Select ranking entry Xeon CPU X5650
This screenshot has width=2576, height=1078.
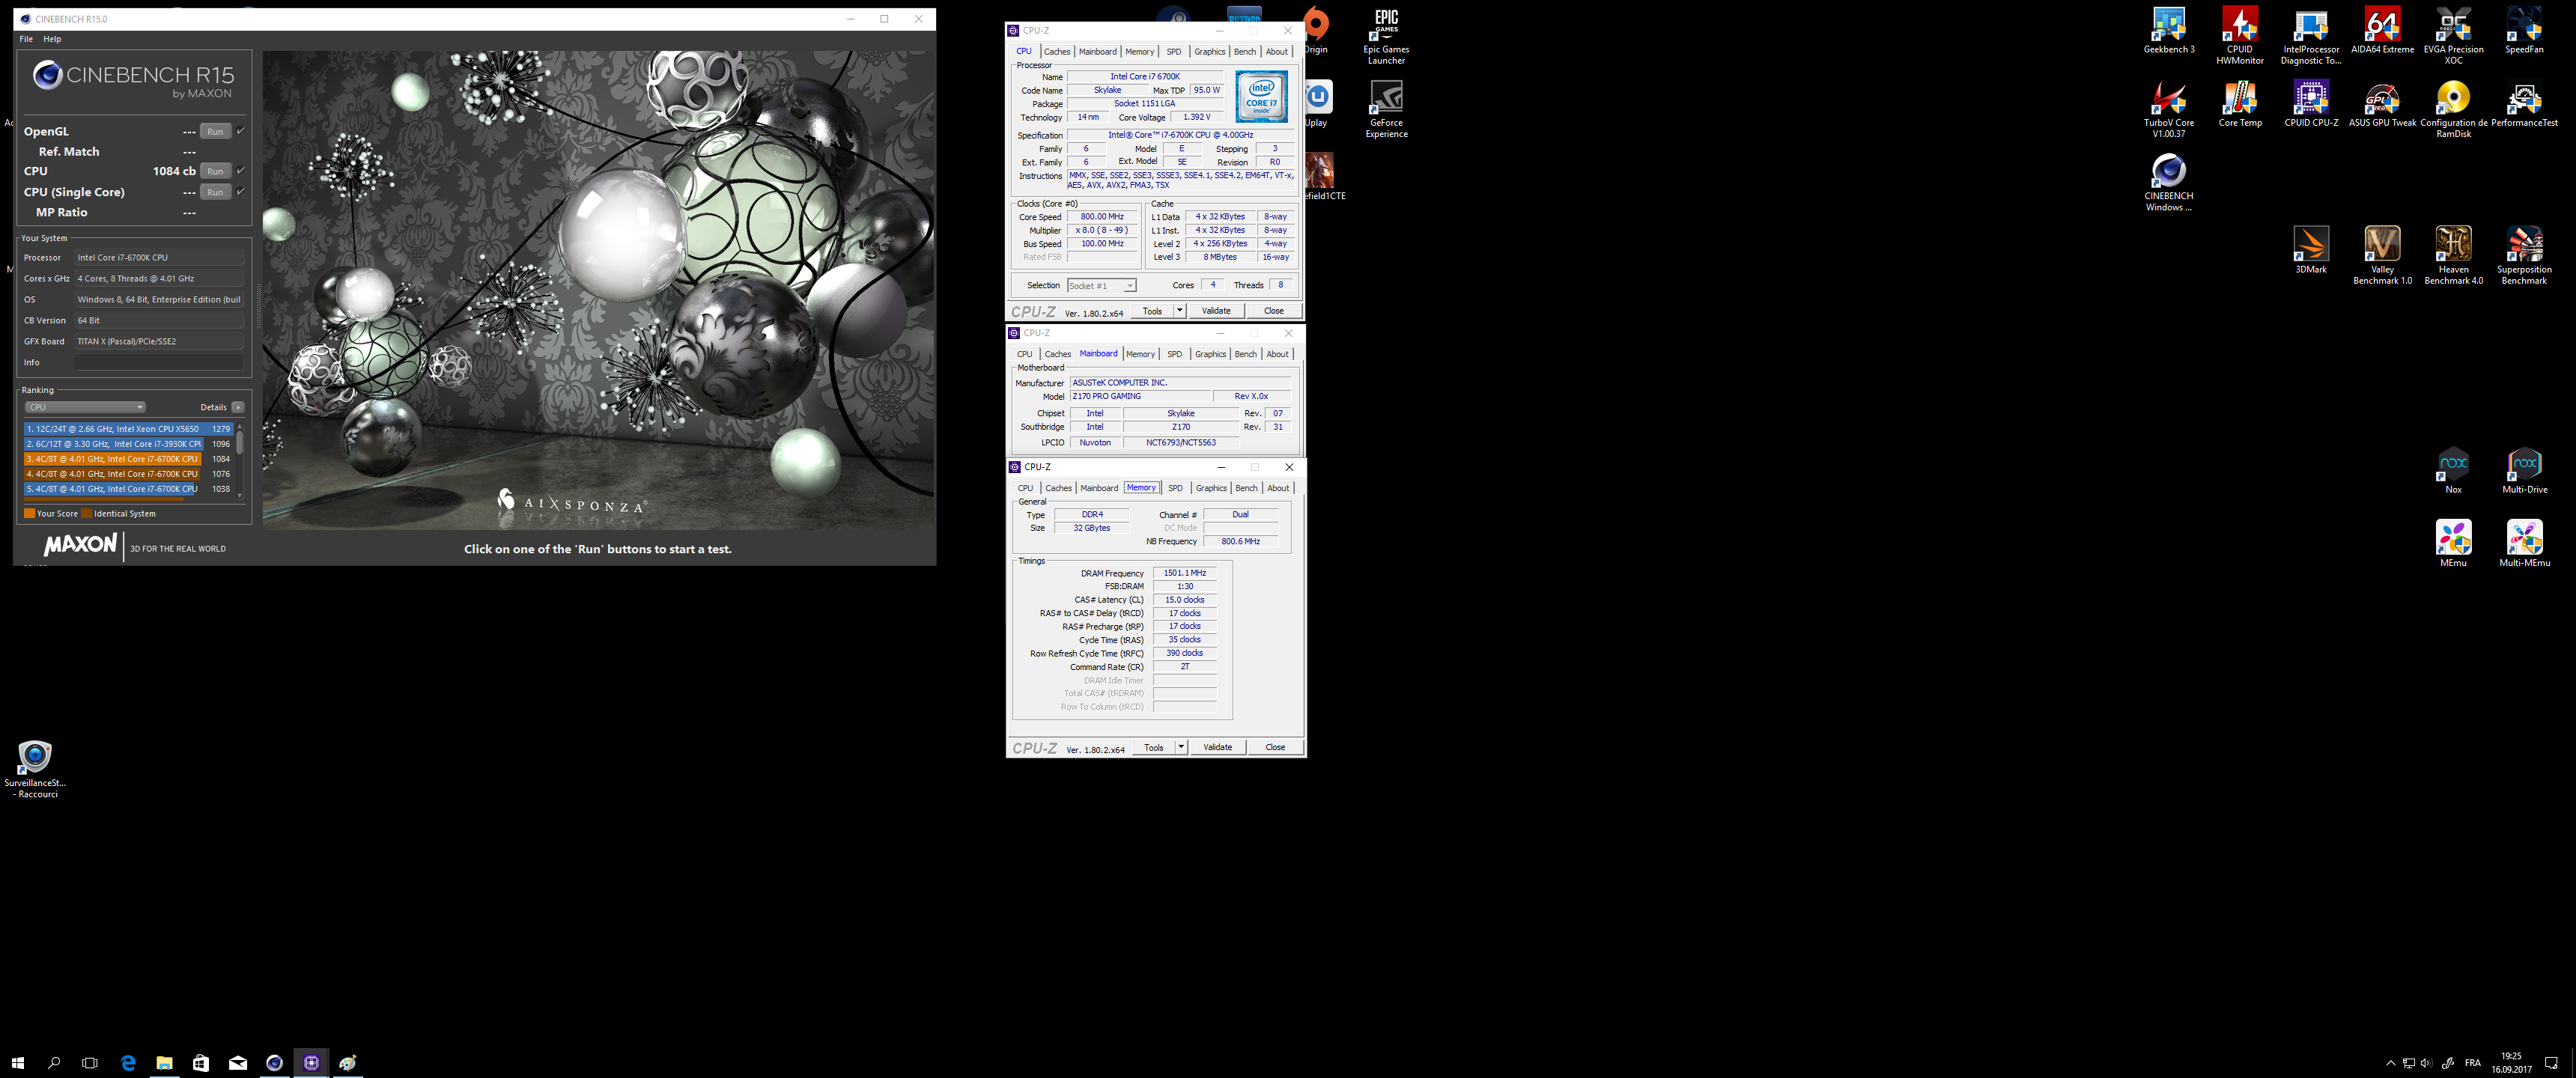pos(128,429)
